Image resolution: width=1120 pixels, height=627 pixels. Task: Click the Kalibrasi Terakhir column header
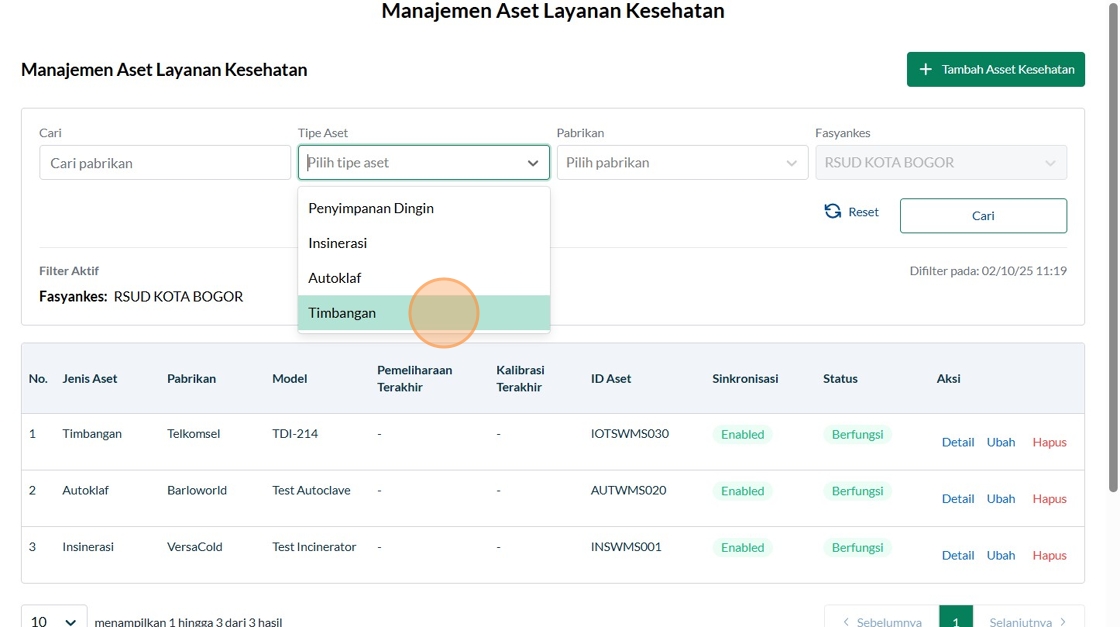(520, 378)
